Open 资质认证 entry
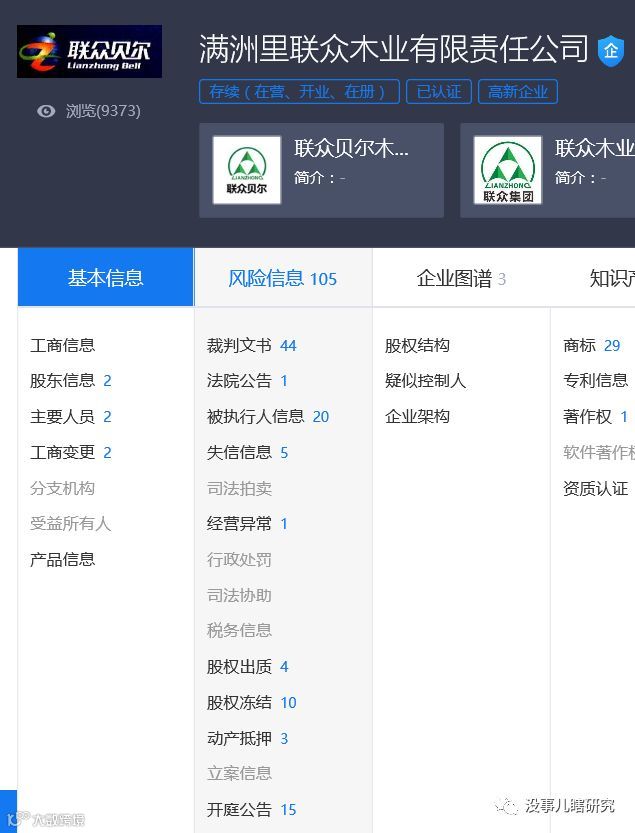This screenshot has height=833, width=635. point(596,488)
